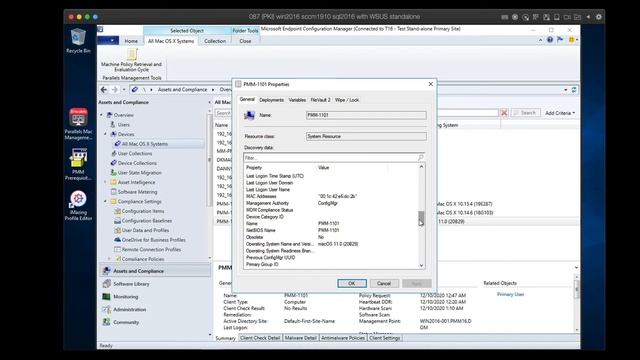Open the Administration workspace
Screen dimensions: 640x360
point(129,309)
